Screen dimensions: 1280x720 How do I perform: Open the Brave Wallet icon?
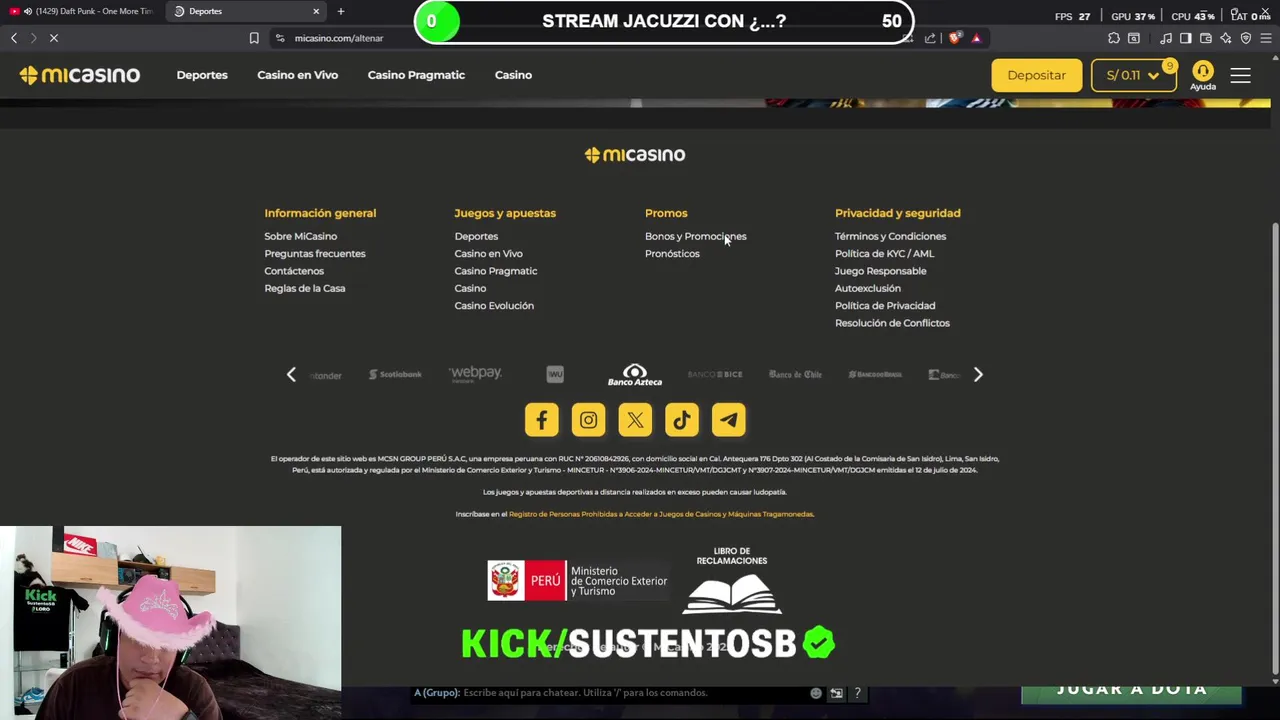pyautogui.click(x=1206, y=38)
